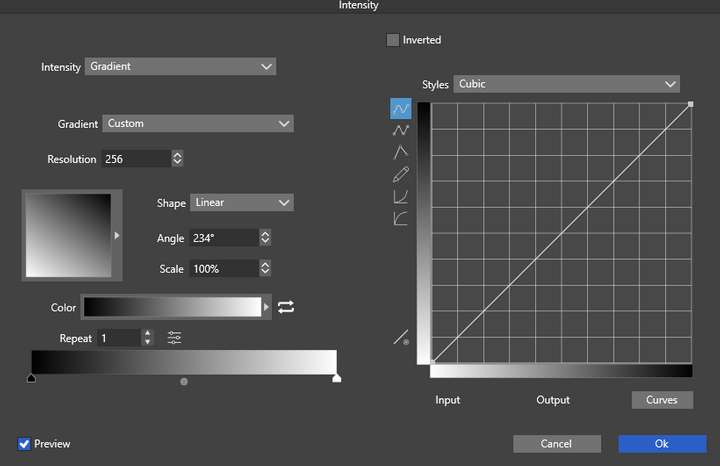This screenshot has height=466, width=720.
Task: Click the Repeat value field
Action: click(119, 338)
